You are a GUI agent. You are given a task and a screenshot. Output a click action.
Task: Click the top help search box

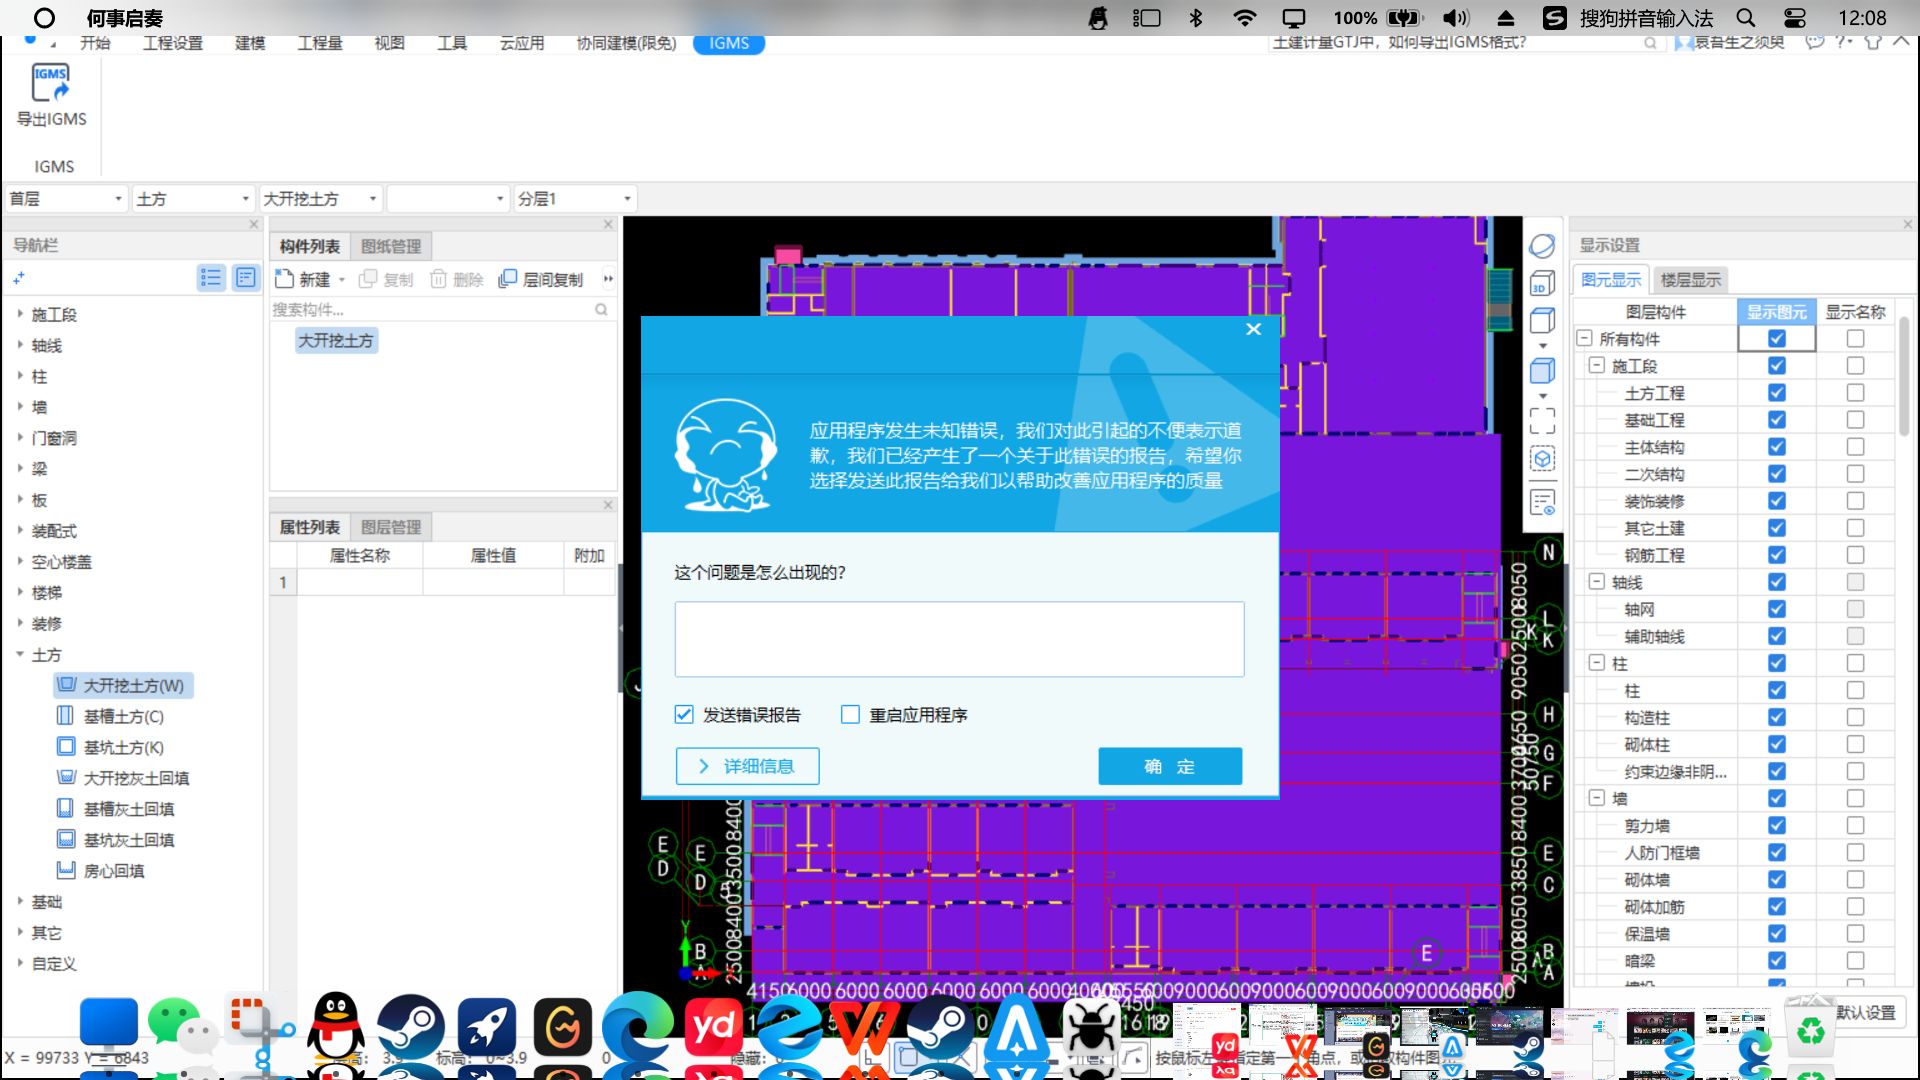[1465, 43]
